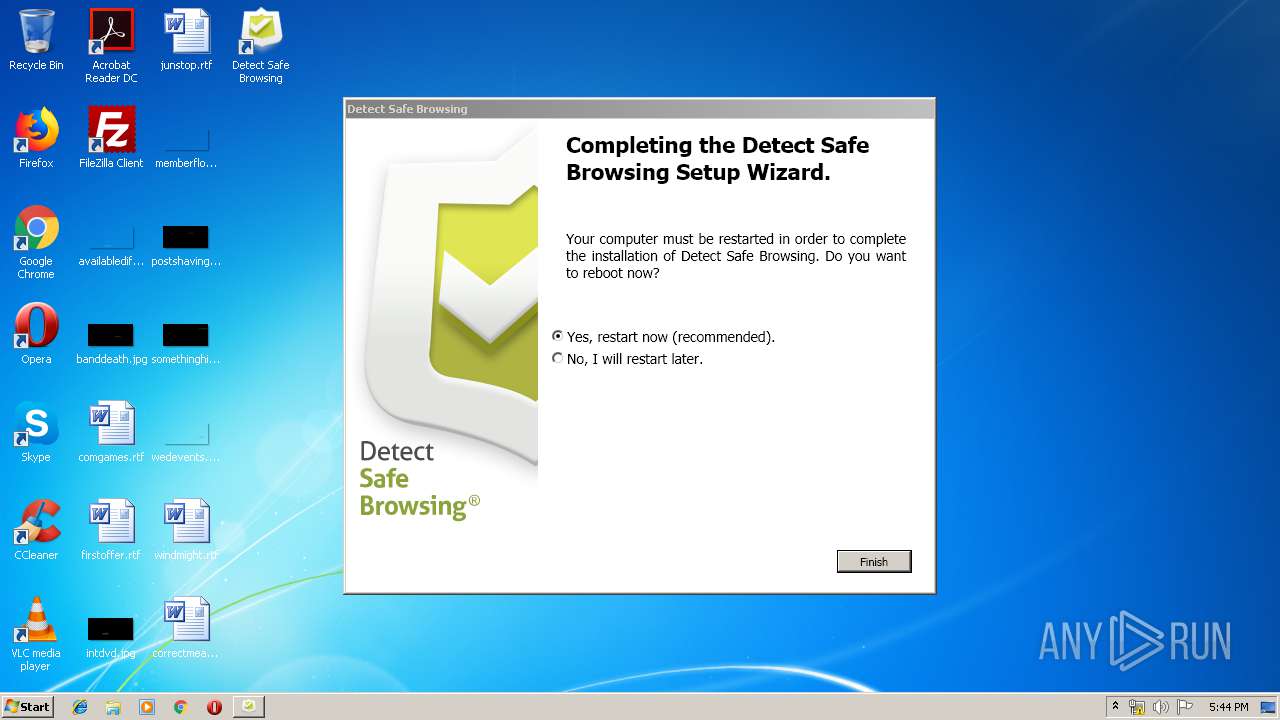1280x720 pixels.
Task: Launch CCleaner desktop shortcut
Action: 36,530
